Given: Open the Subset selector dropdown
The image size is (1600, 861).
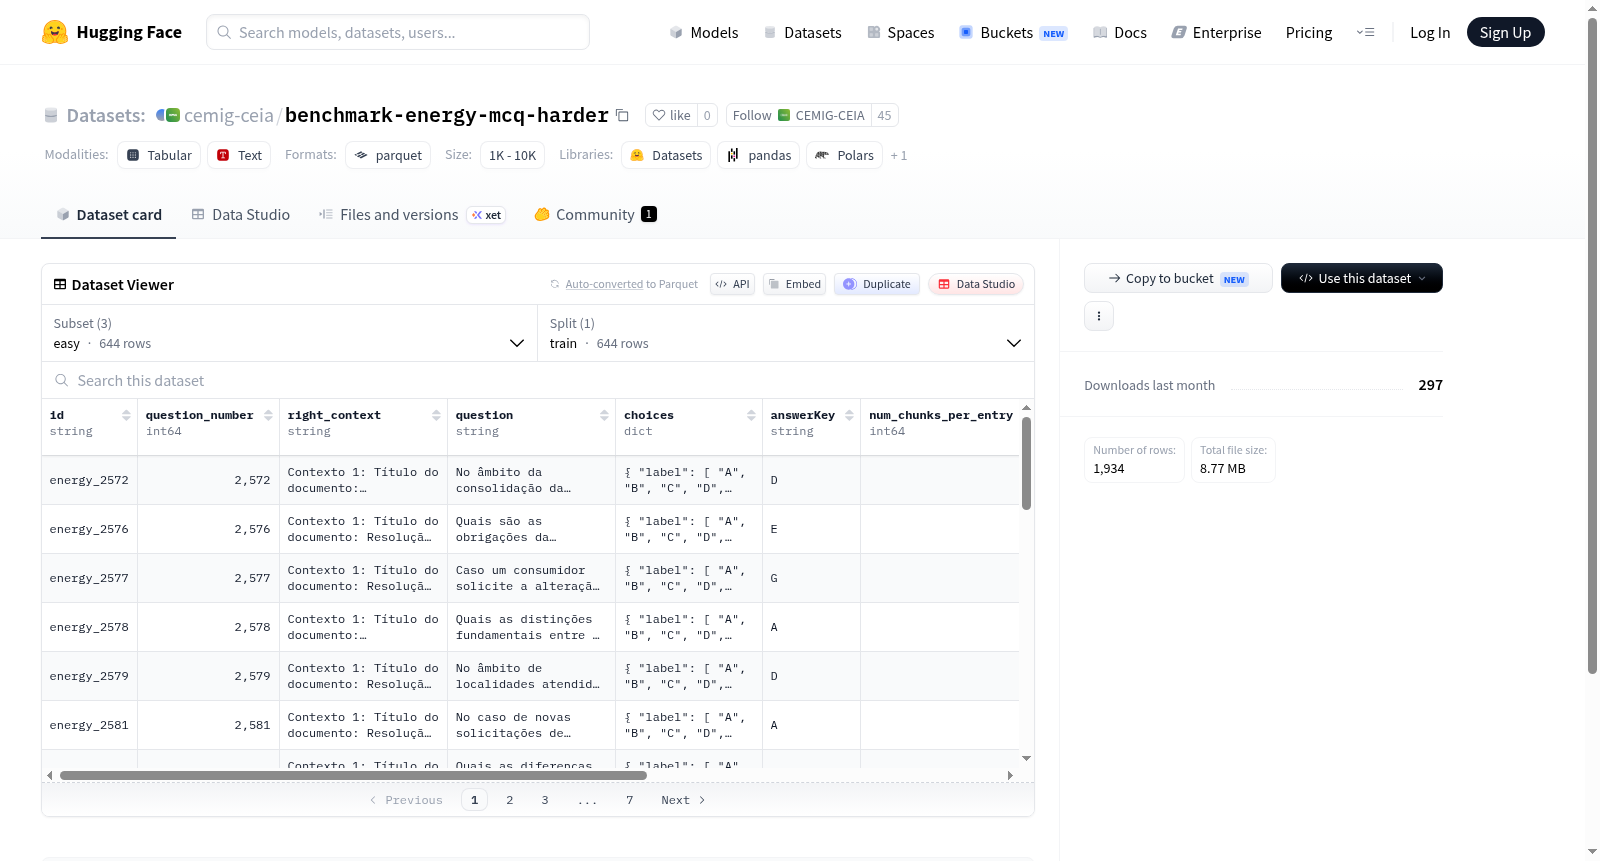Looking at the screenshot, I should click(x=290, y=333).
